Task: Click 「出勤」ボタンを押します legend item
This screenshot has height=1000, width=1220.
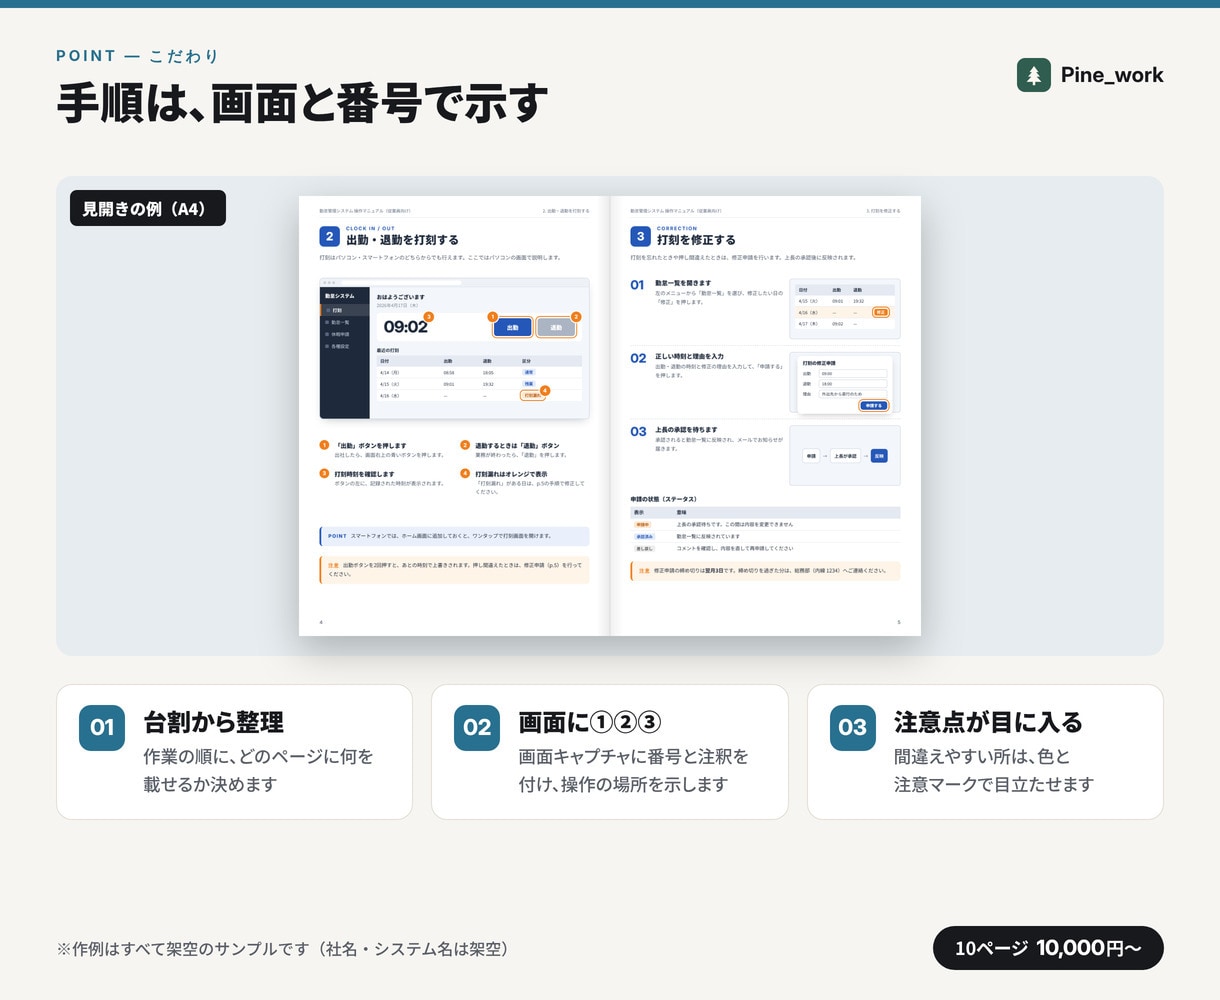Action: (x=382, y=450)
